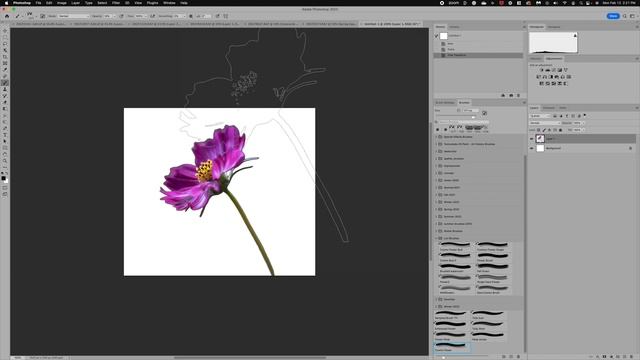Toggle airbrush-style build-up in options bar

coord(153,16)
